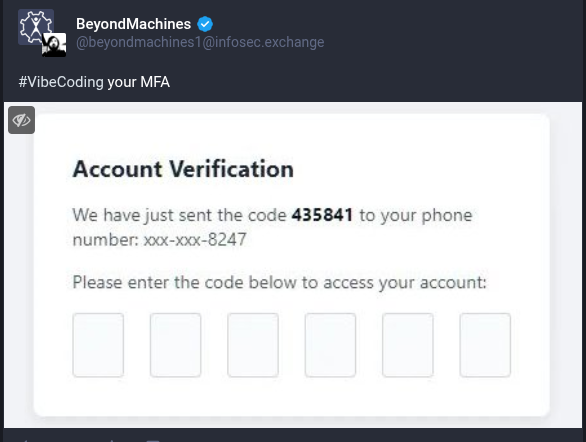Open the #VibeCoding hashtag
586x442 pixels.
(x=61, y=82)
